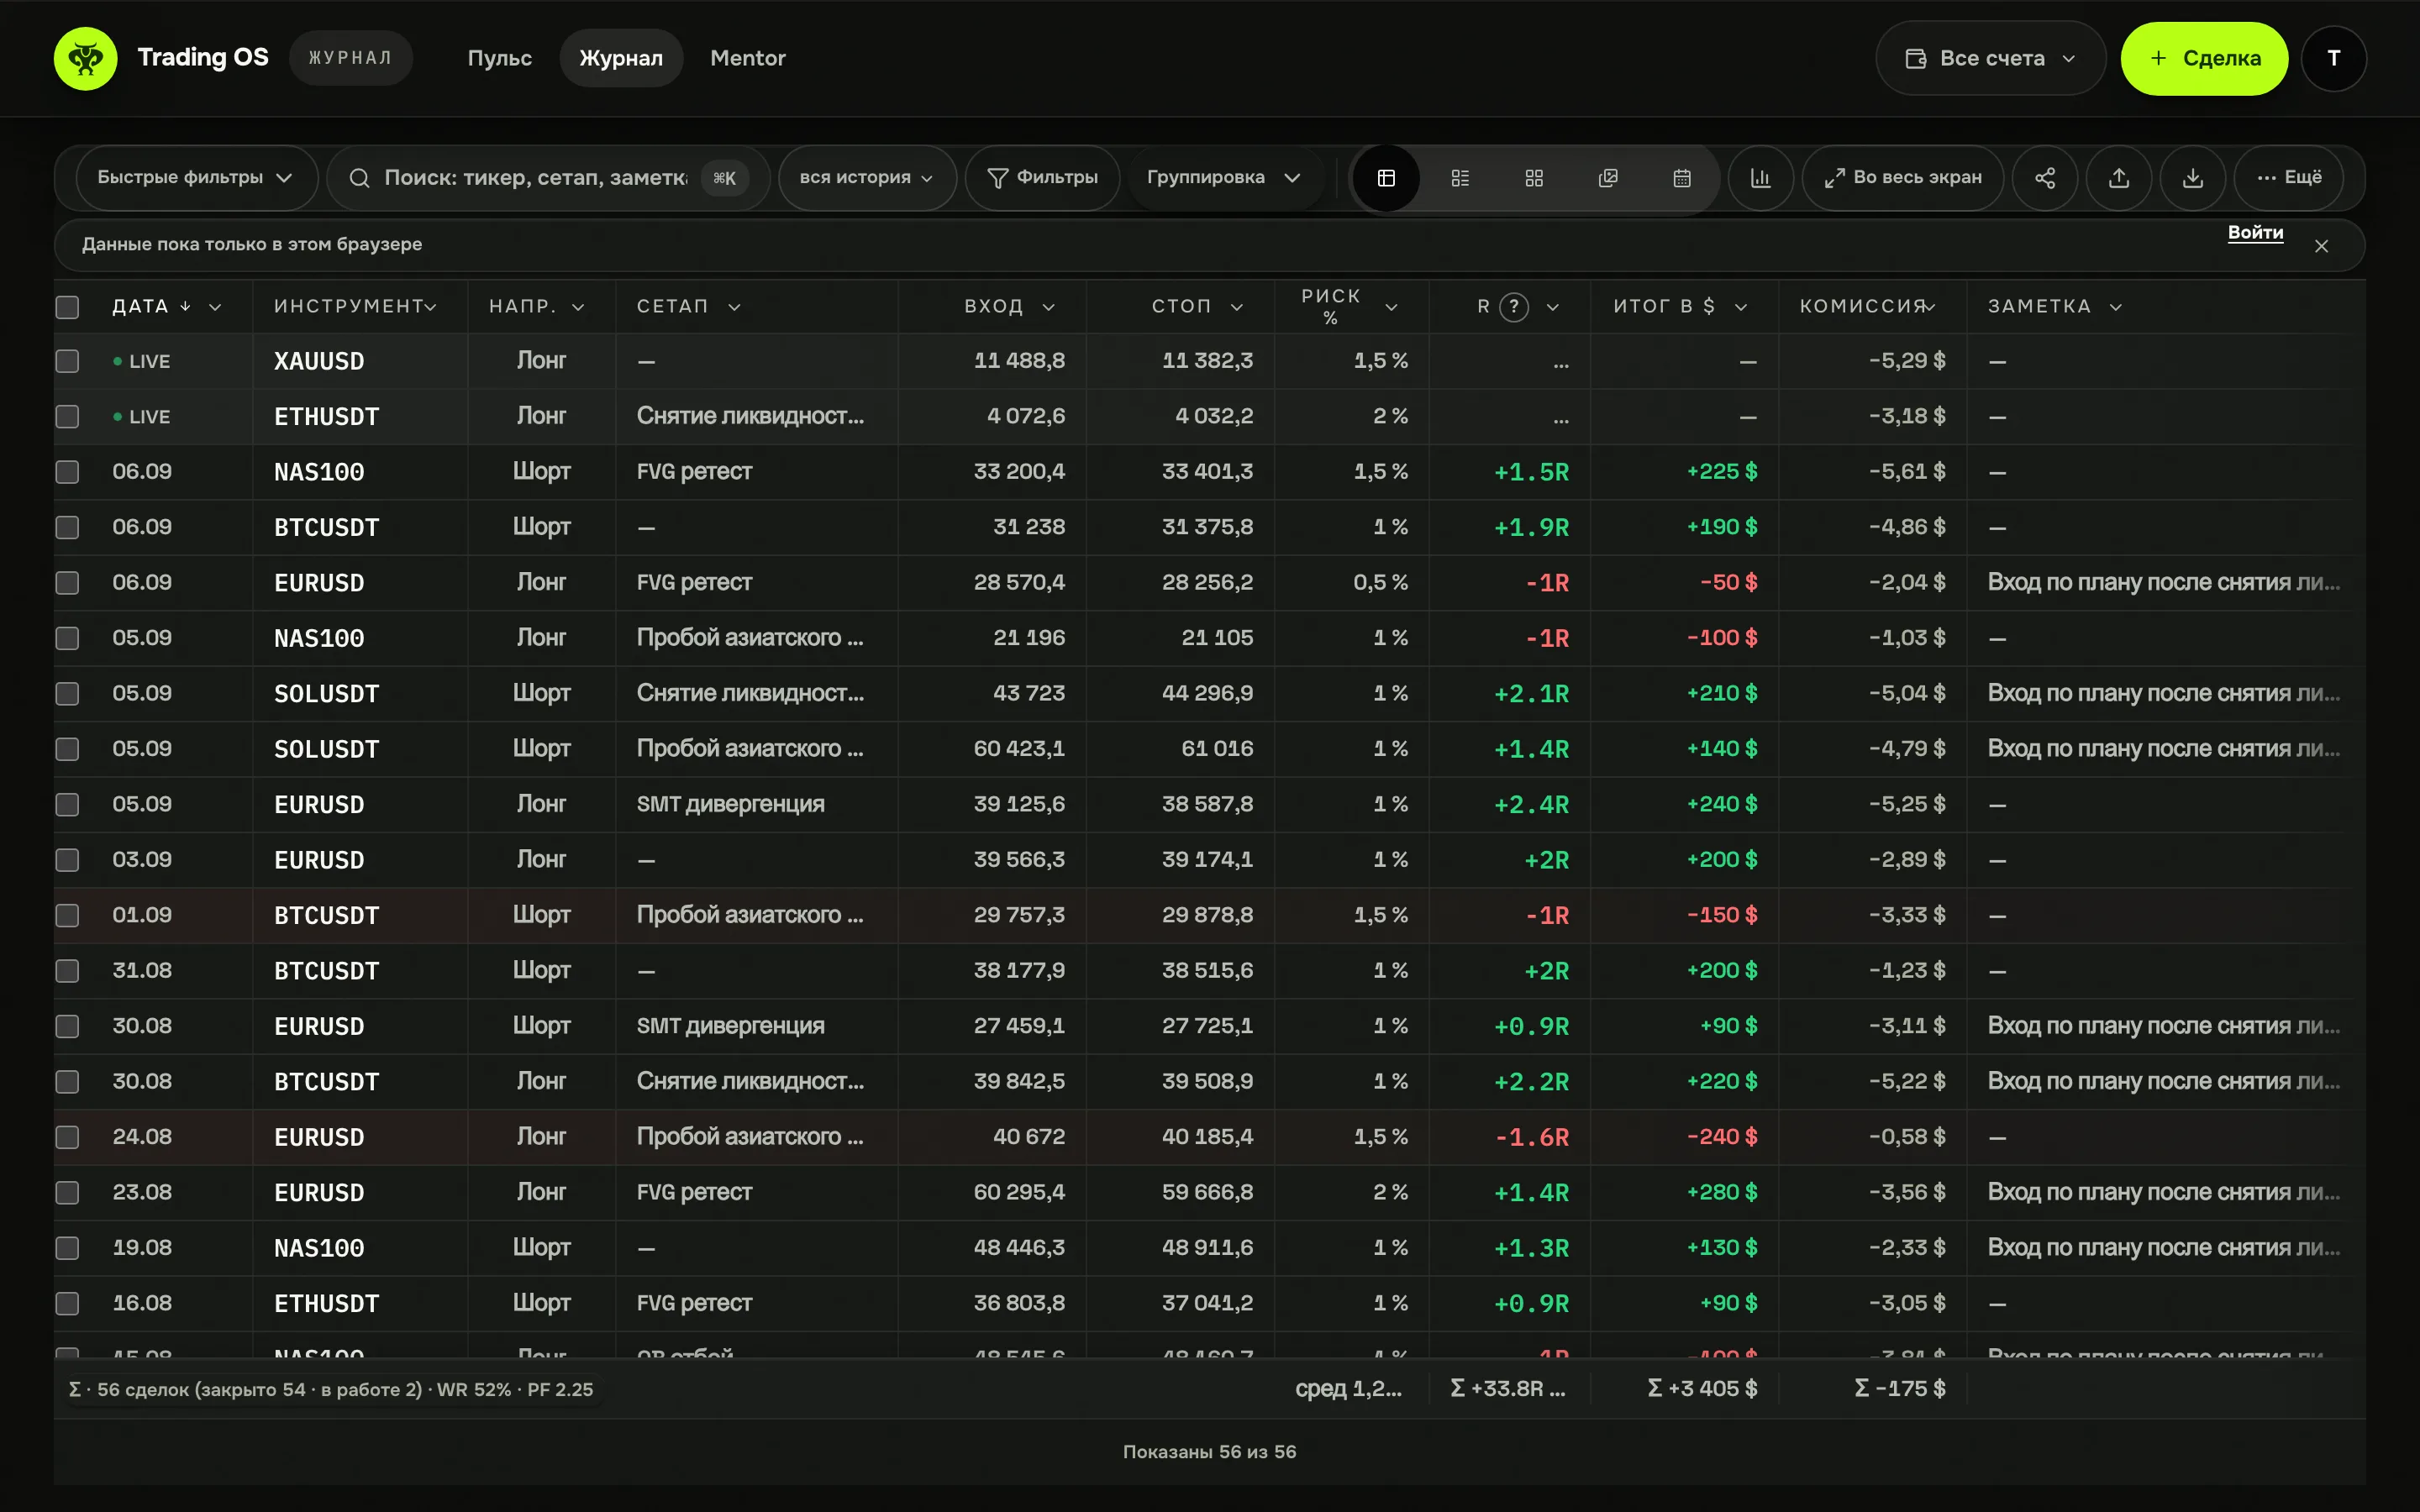Image resolution: width=2420 pixels, height=1512 pixels.
Task: Select the 06.09 EURUSD row checkbox
Action: [x=67, y=583]
